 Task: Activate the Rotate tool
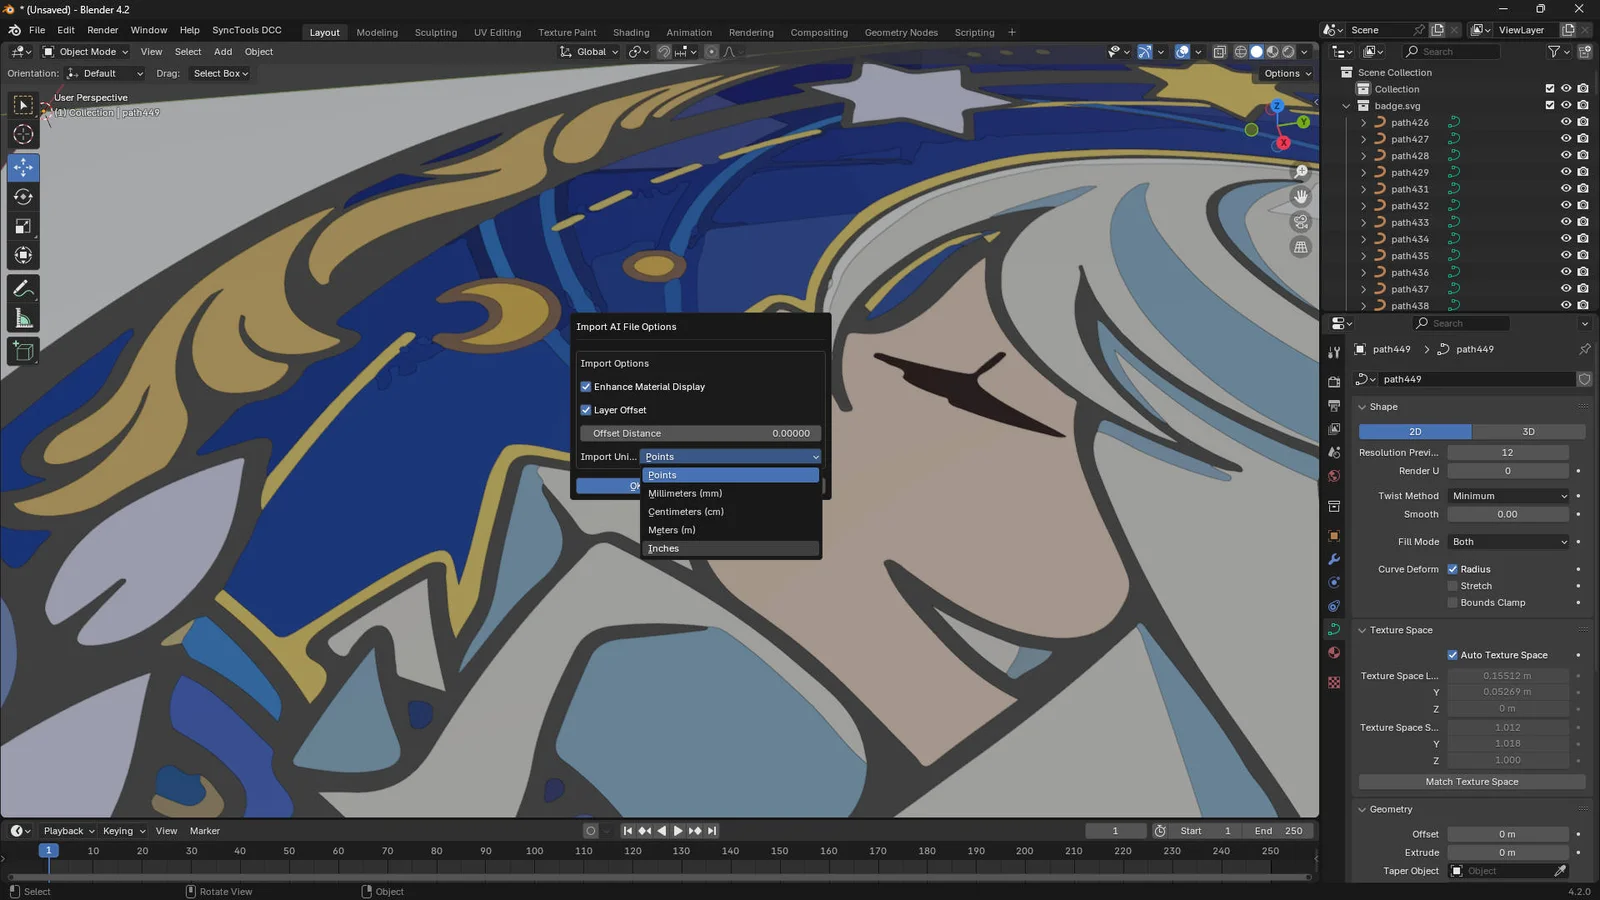point(23,197)
